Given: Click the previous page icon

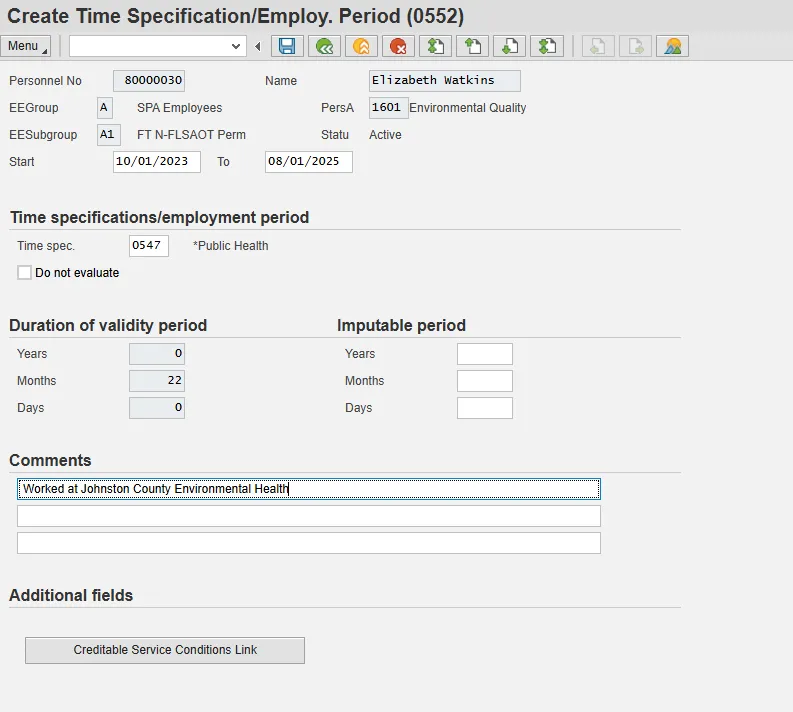Looking at the screenshot, I should point(472,46).
